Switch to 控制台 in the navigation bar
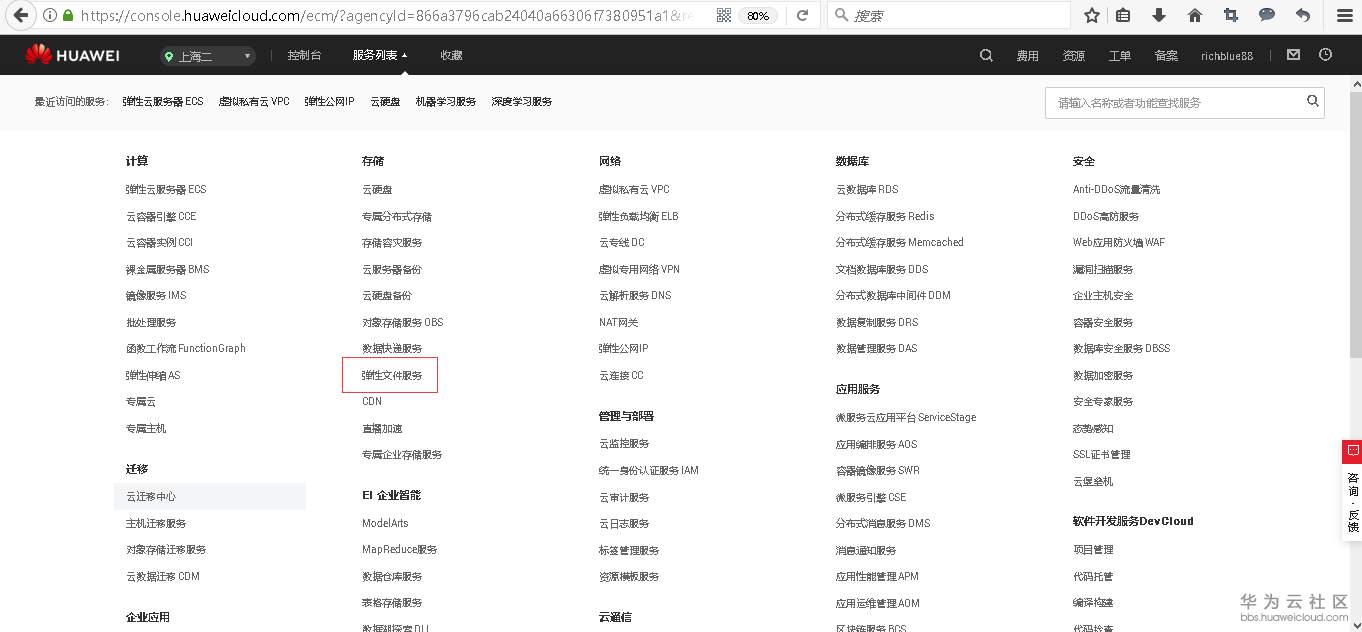This screenshot has width=1362, height=632. [x=304, y=55]
